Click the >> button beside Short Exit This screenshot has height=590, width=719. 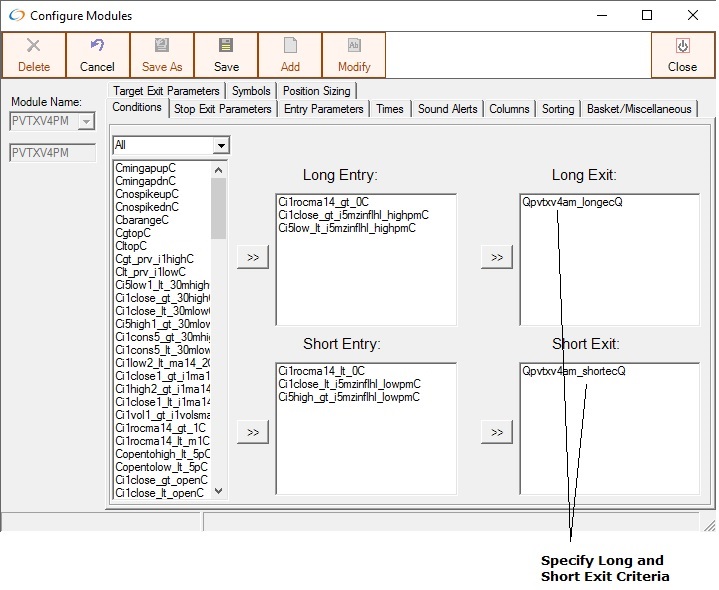click(496, 432)
